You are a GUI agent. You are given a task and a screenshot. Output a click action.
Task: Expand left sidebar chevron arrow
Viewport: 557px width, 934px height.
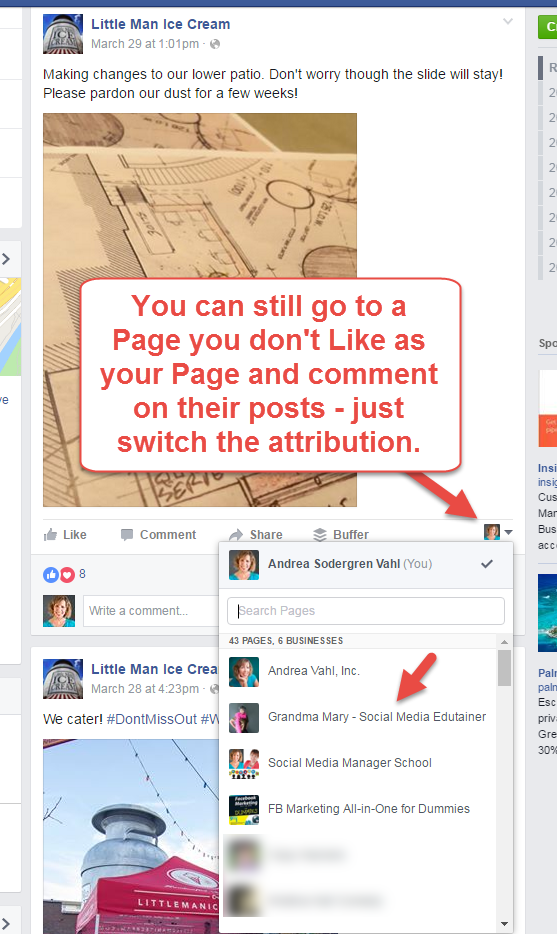[x=6, y=259]
